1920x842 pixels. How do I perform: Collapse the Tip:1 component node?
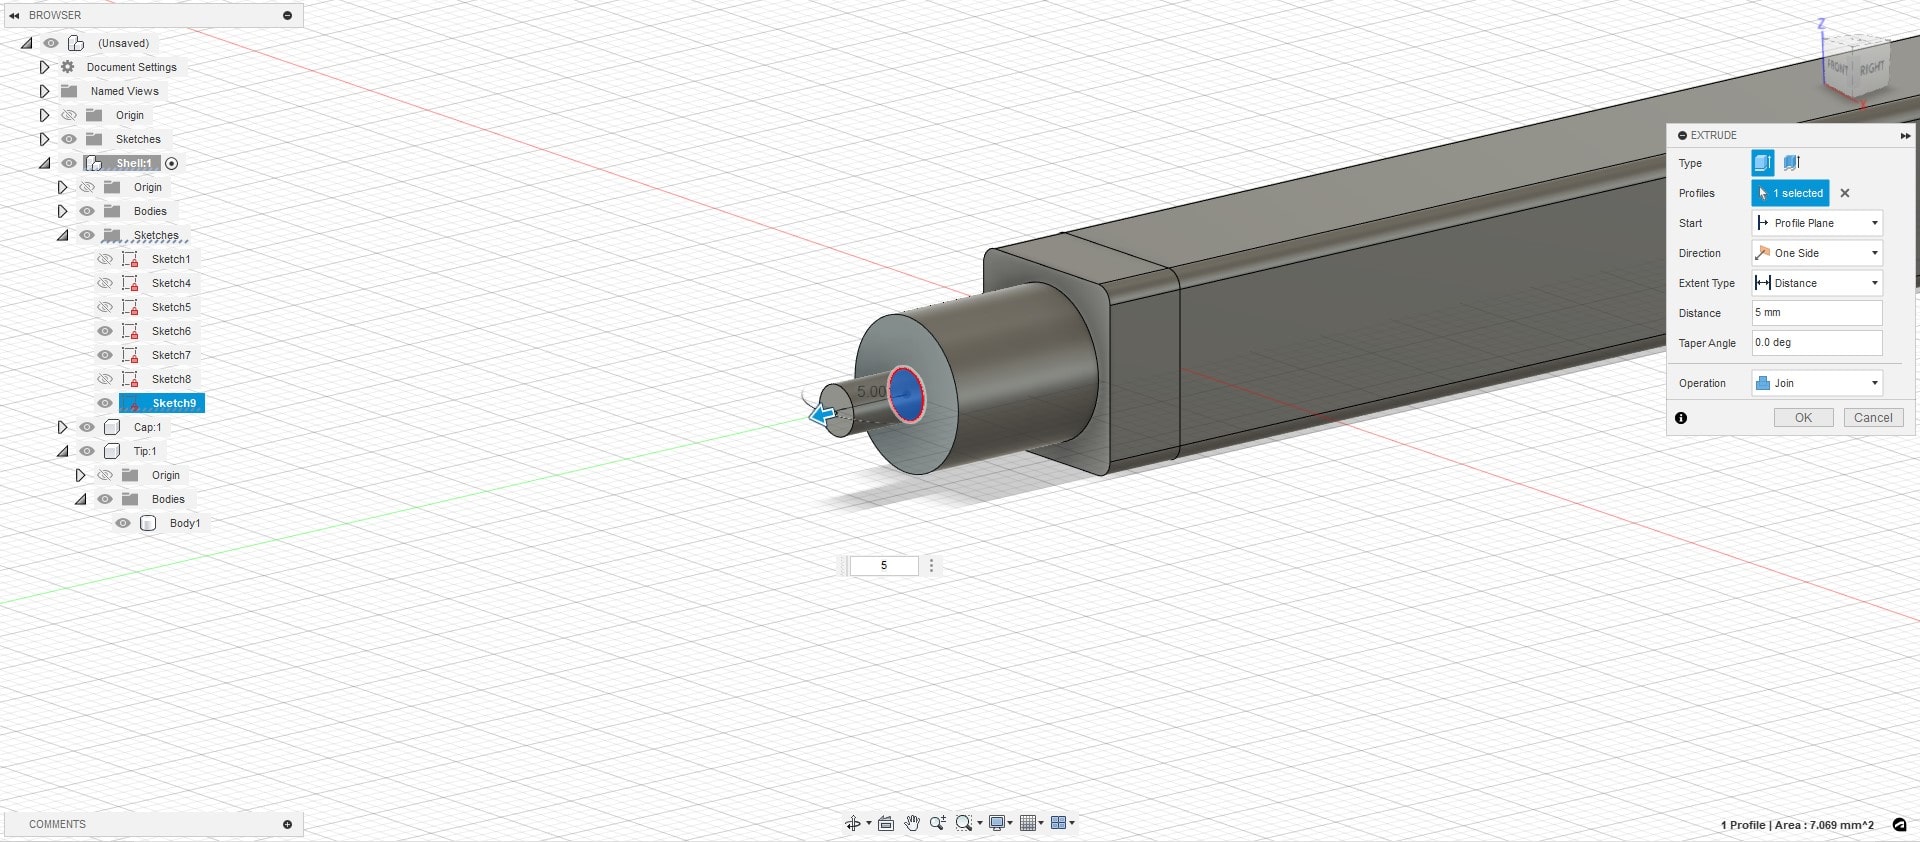pos(62,451)
